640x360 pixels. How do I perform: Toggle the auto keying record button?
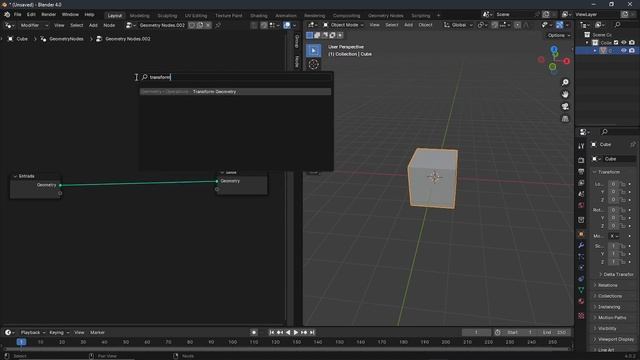[x=253, y=333]
